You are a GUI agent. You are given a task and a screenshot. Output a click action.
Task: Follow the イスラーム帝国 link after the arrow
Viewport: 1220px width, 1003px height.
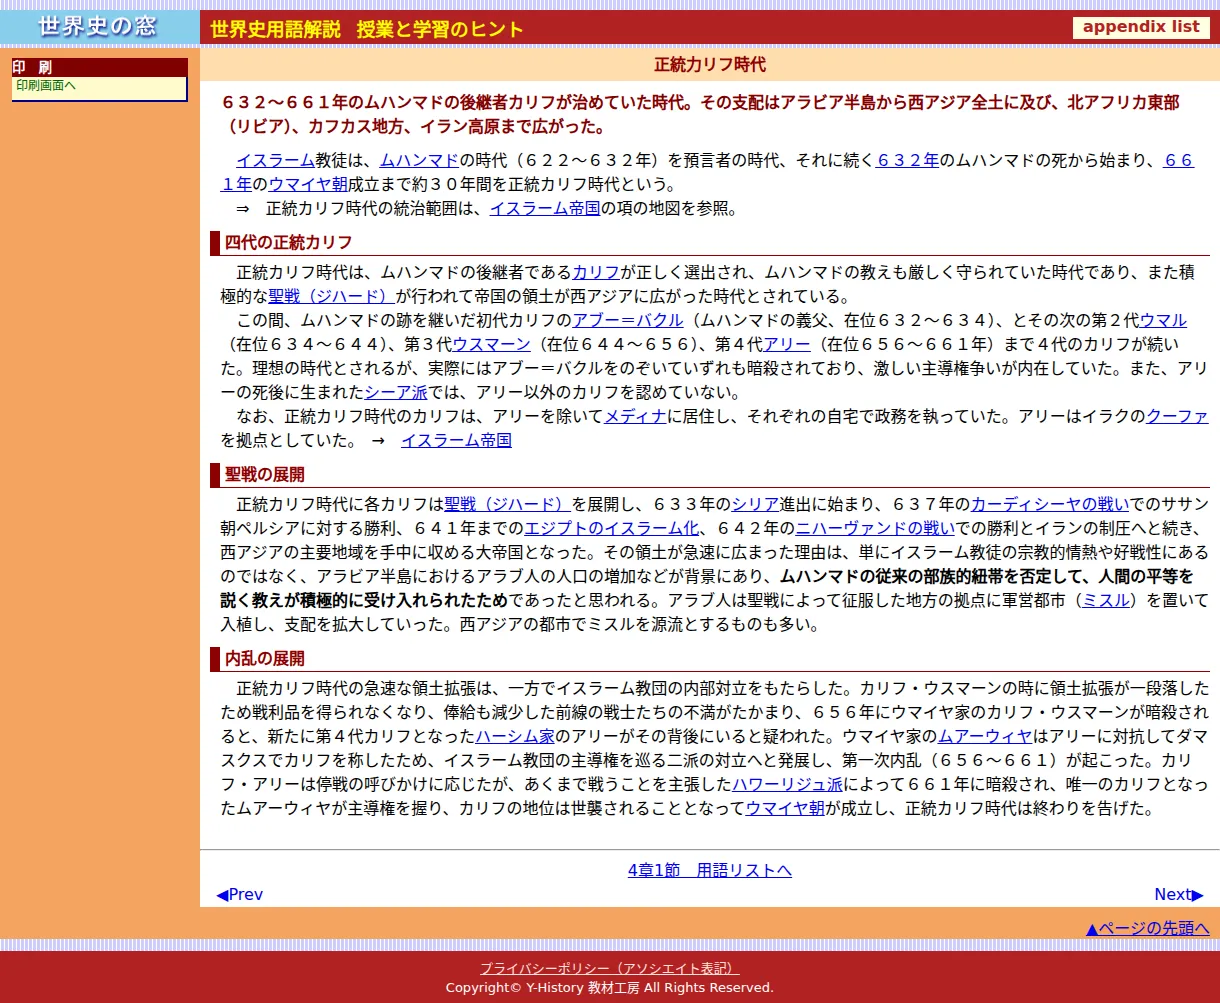coord(456,440)
